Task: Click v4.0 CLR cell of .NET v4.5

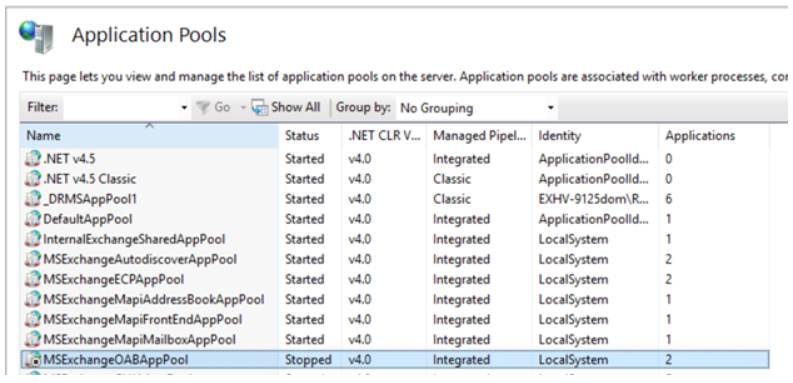Action: click(x=360, y=159)
